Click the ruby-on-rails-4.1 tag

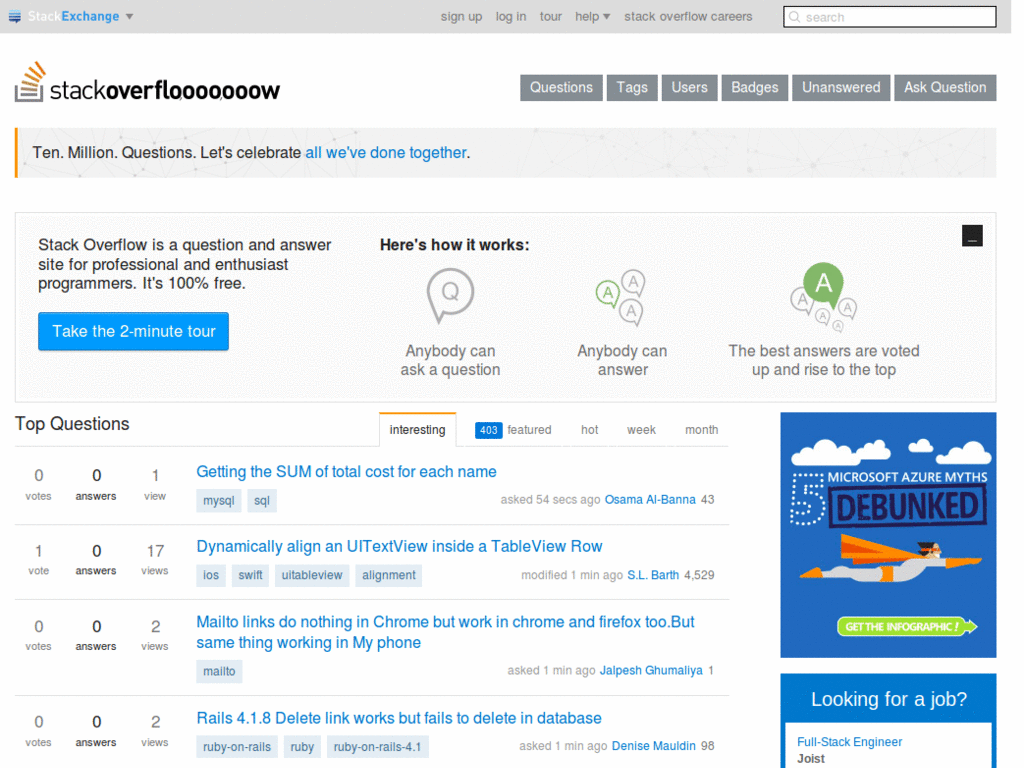pyautogui.click(x=377, y=747)
